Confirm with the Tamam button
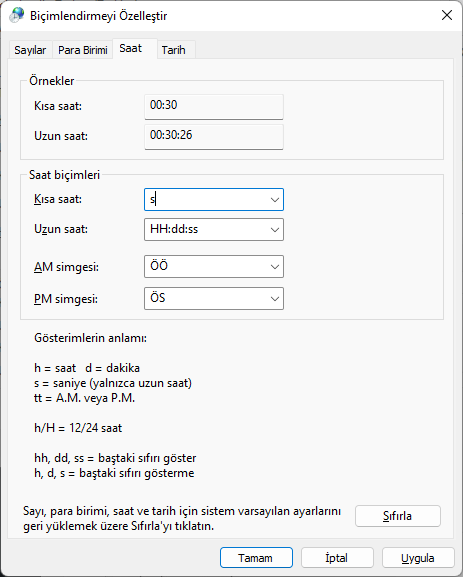Viewport: 463px width, 577px height. coord(256,558)
